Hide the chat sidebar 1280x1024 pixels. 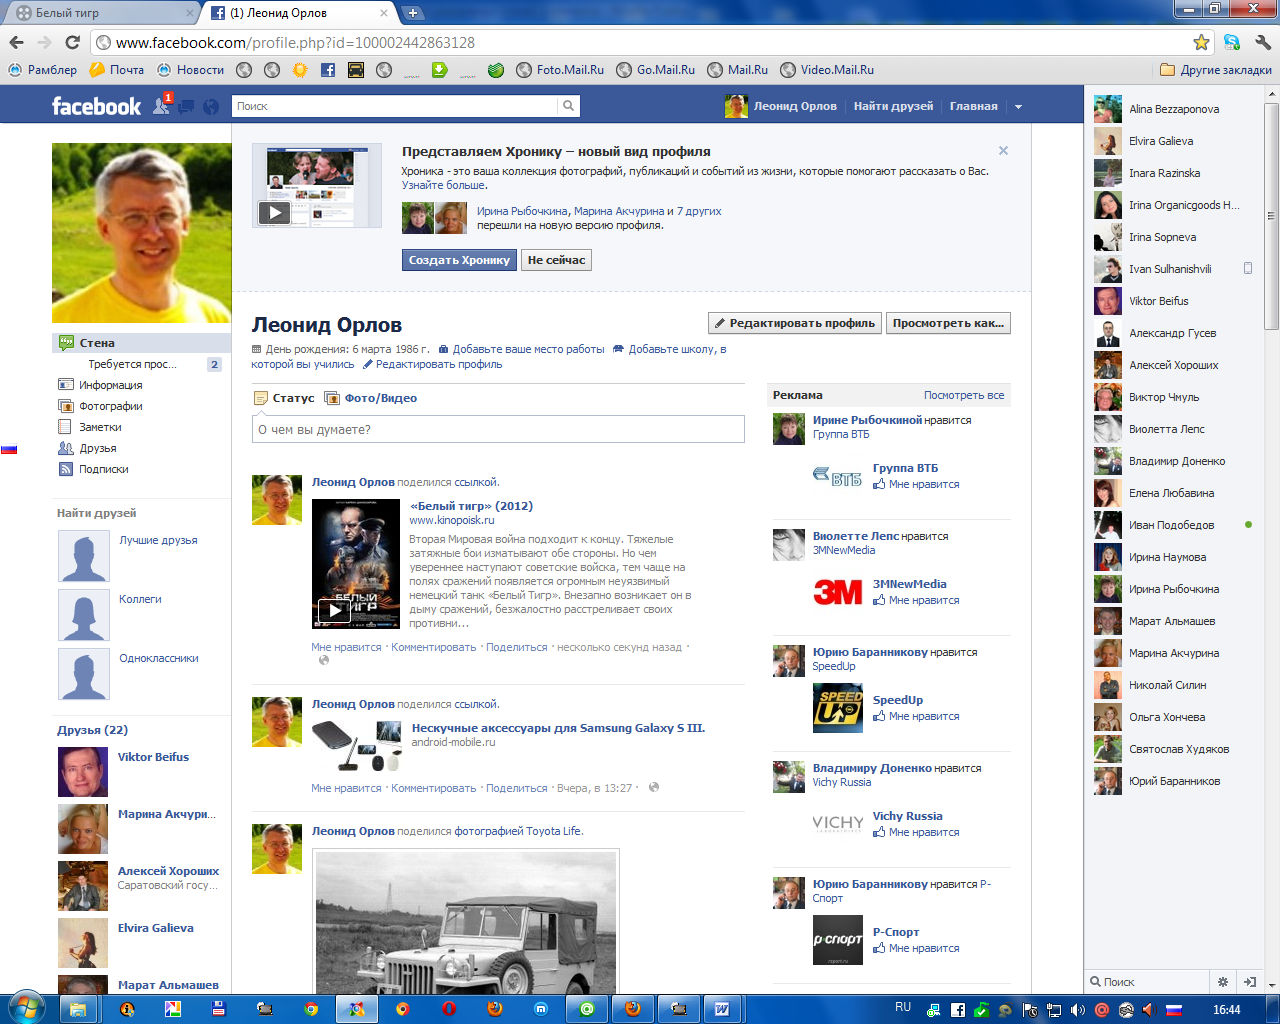coord(1250,982)
